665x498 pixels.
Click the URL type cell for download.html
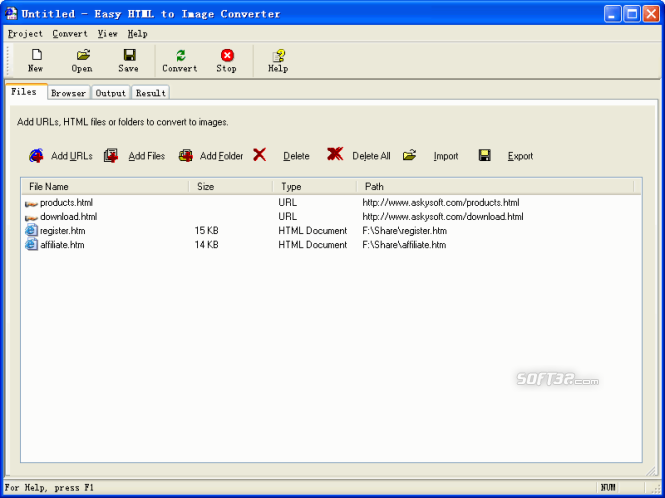pos(288,217)
